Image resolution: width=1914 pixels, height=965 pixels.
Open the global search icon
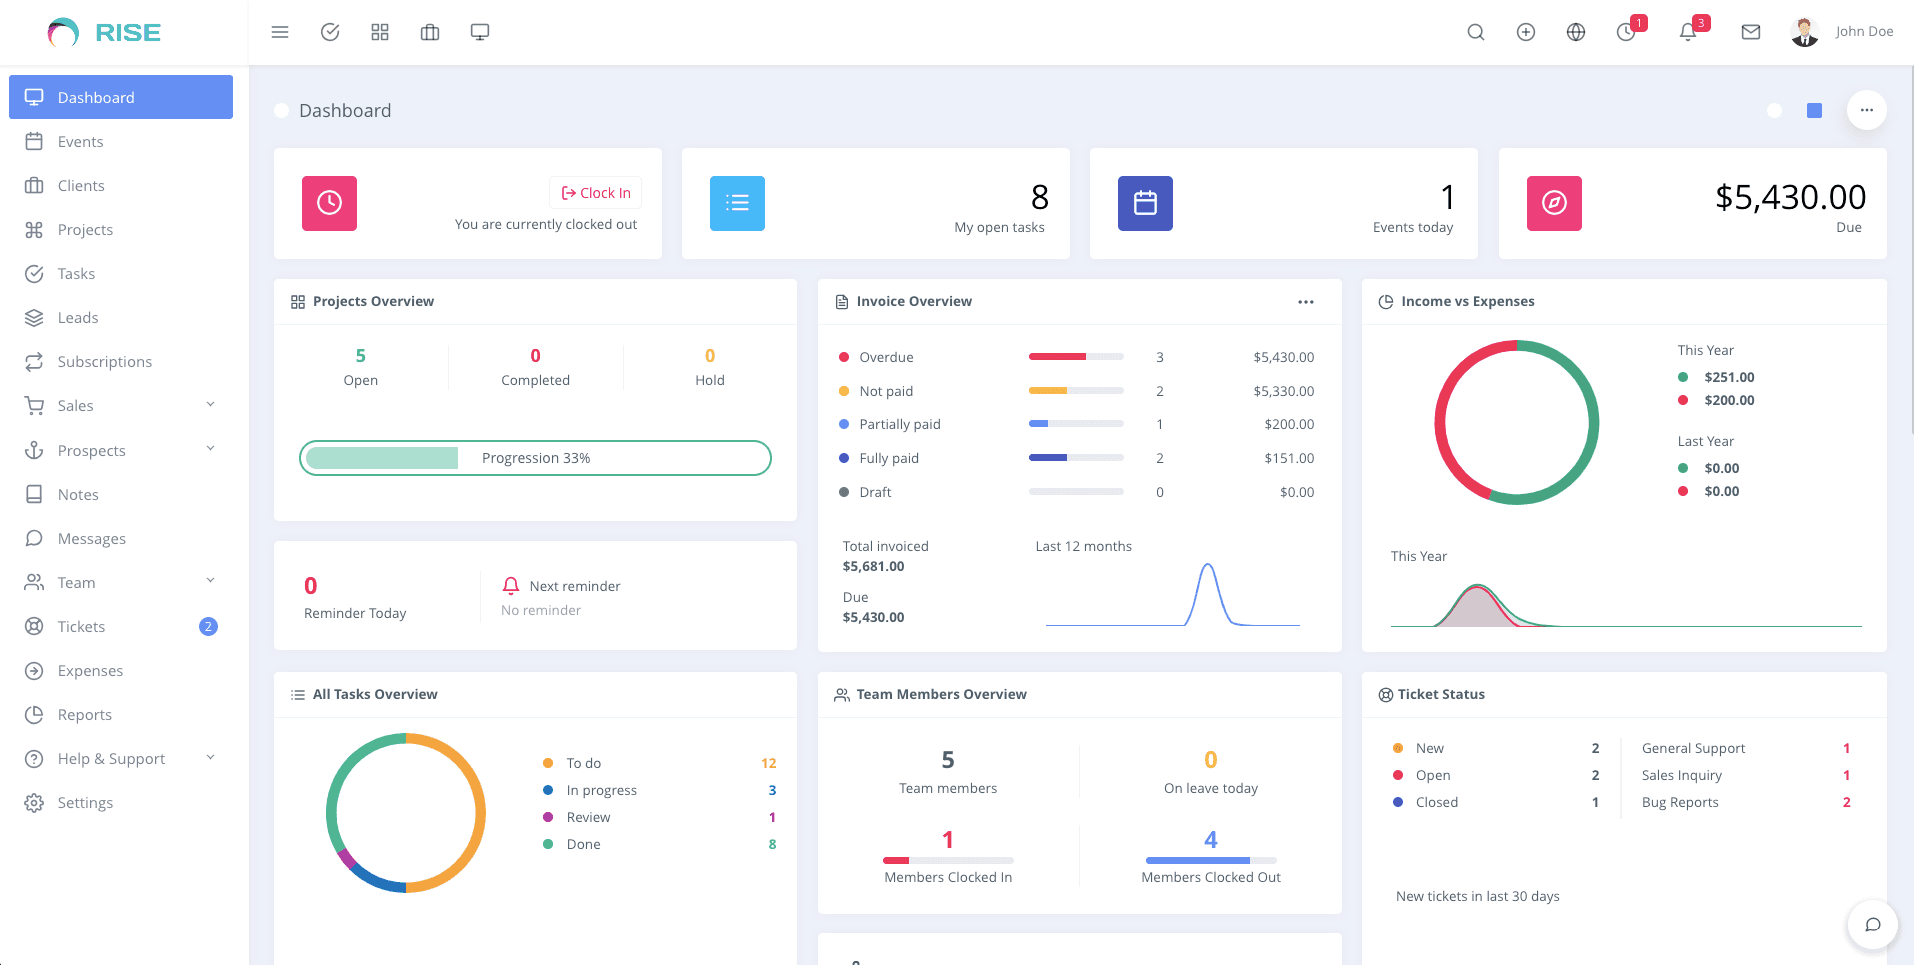pyautogui.click(x=1475, y=31)
